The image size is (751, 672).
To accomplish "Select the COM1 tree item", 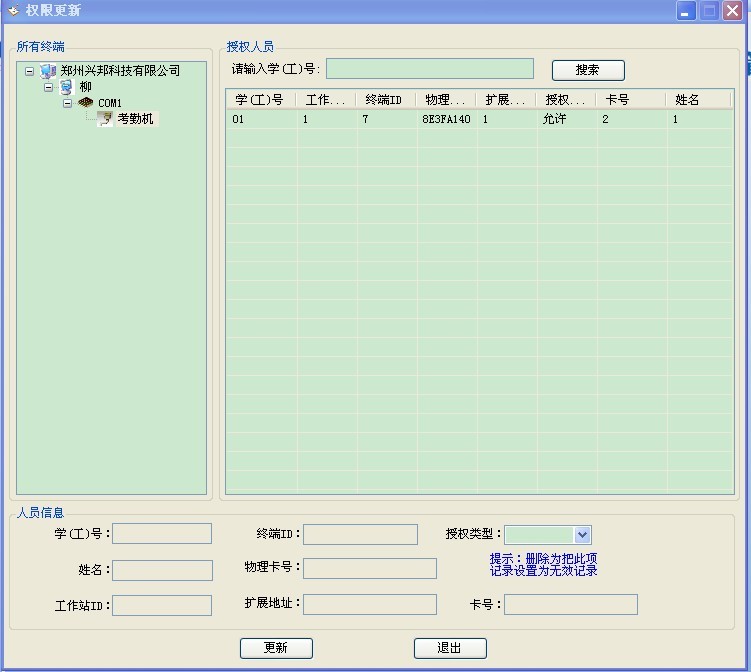I will pos(110,103).
